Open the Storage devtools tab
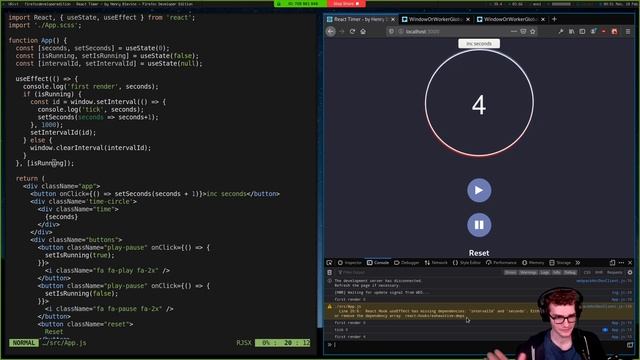This screenshot has width=640, height=360. tap(560, 262)
